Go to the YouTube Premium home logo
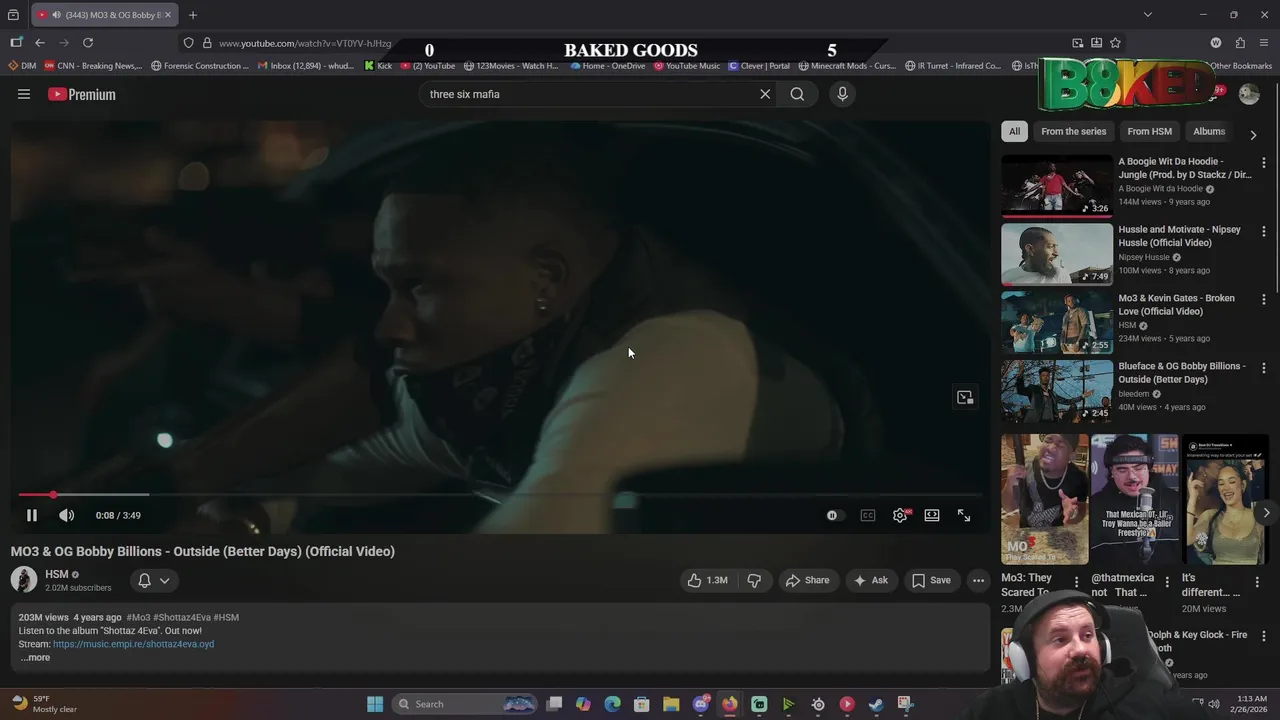The width and height of the screenshot is (1280, 720). click(x=82, y=94)
